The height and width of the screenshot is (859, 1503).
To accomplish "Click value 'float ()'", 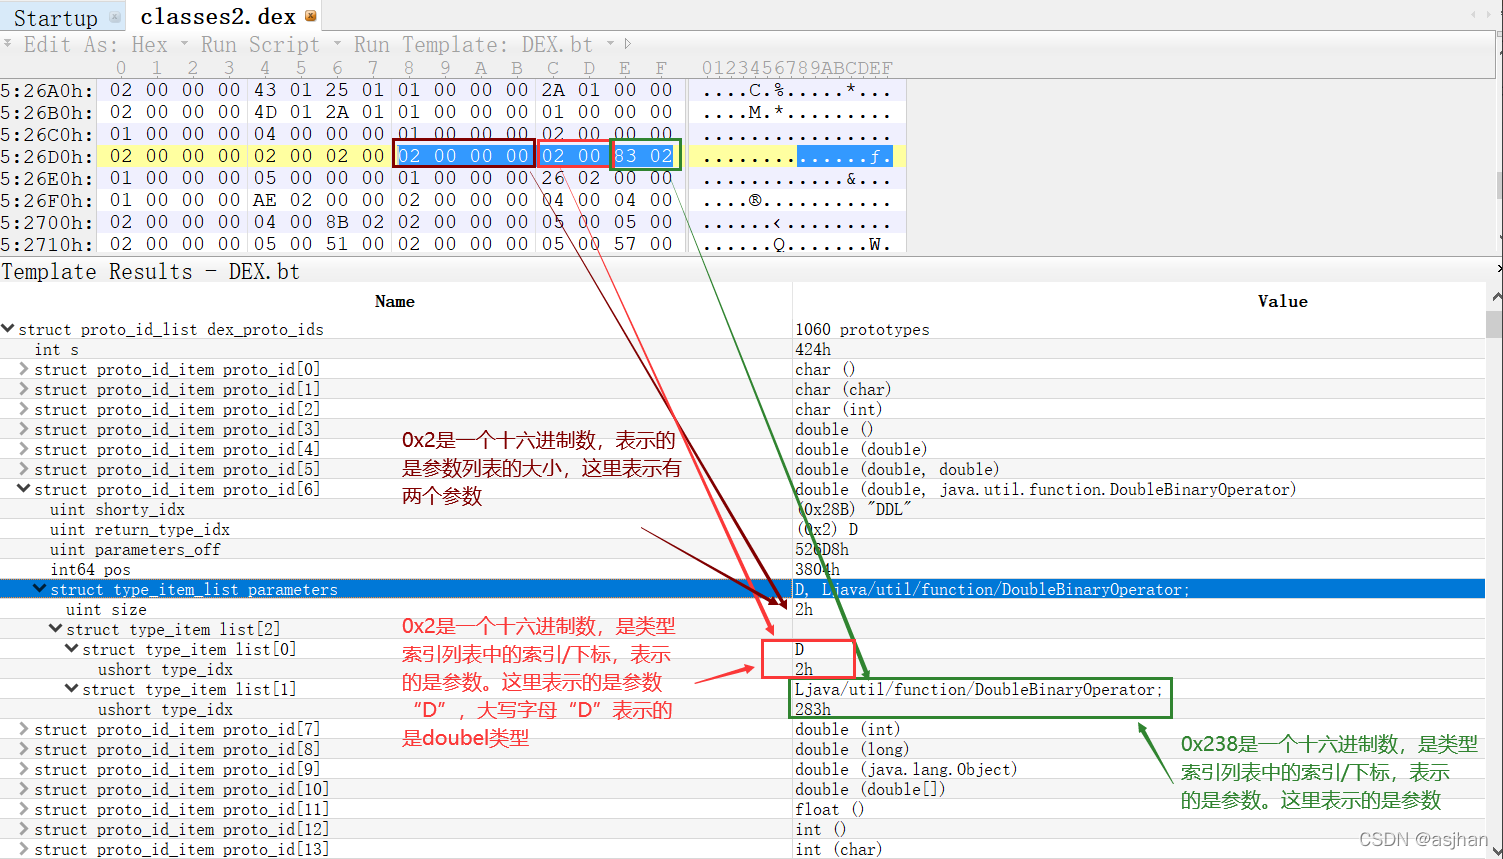I will click(829, 809).
